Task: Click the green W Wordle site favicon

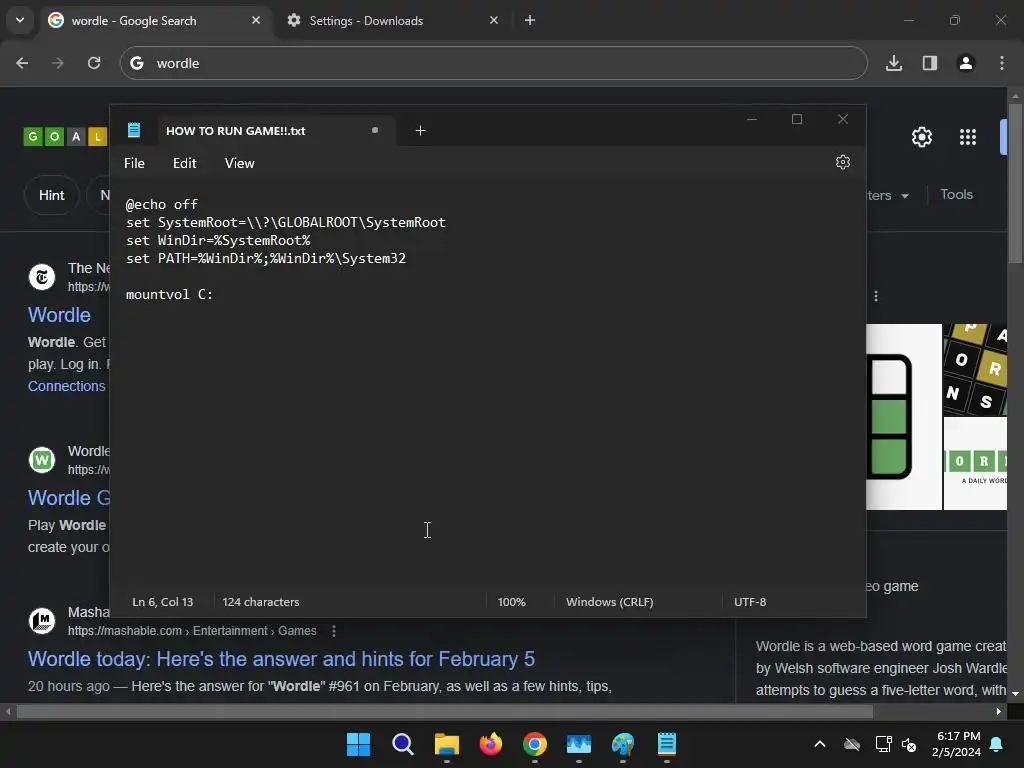Action: point(42,460)
